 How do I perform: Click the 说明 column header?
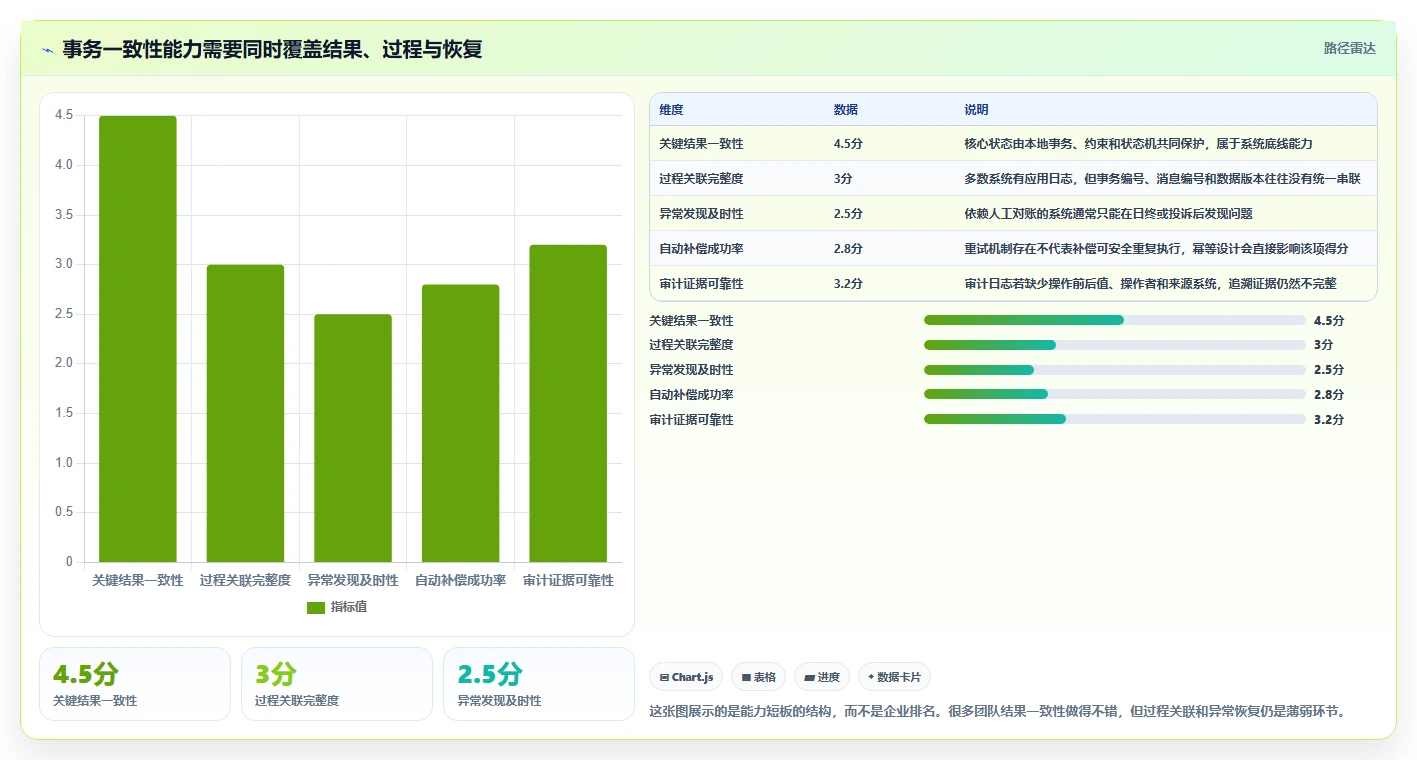tap(977, 110)
